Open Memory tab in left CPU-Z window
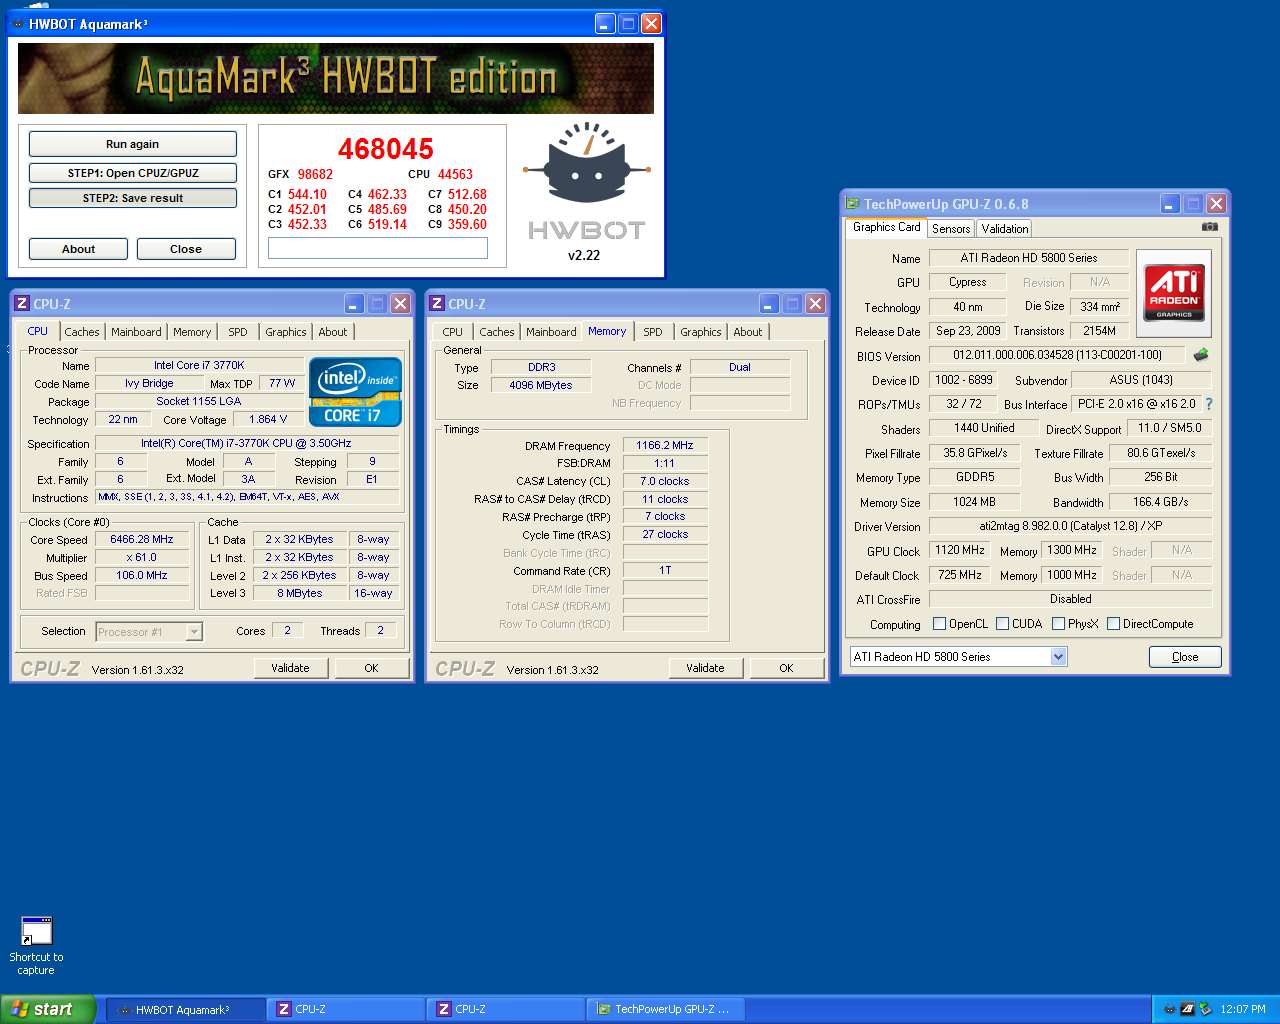 [192, 332]
